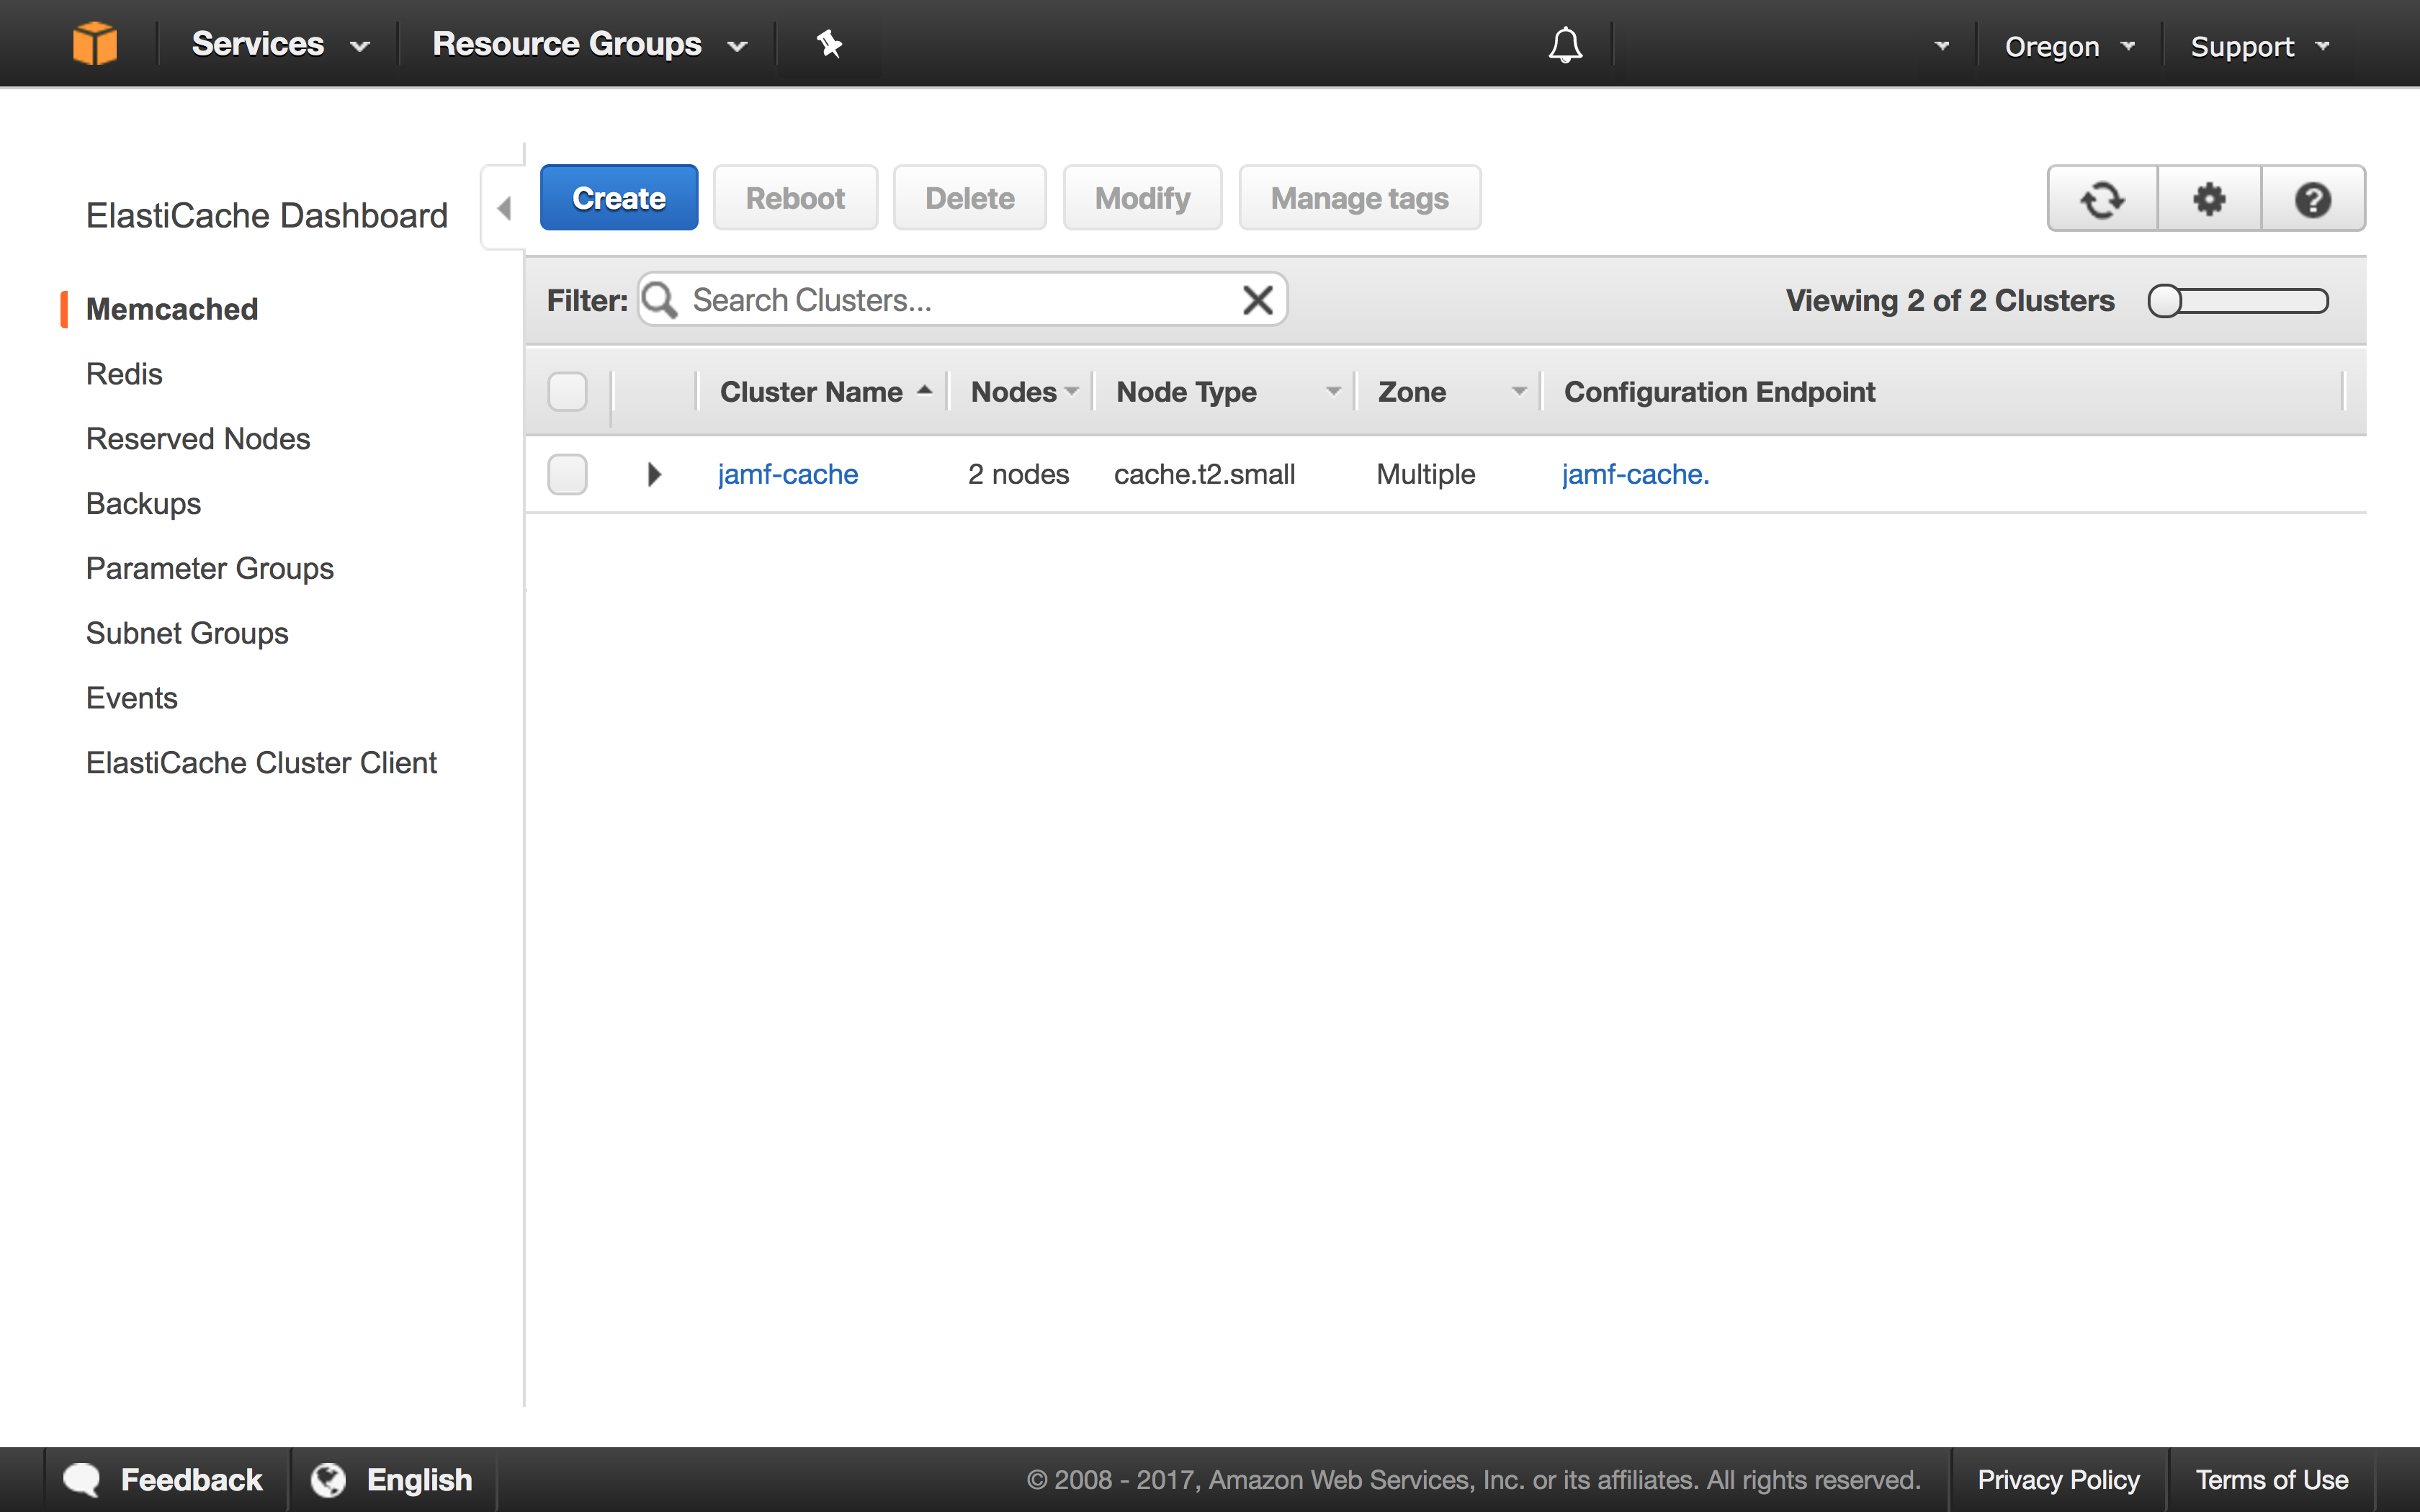2420x1512 pixels.
Task: Clear the cluster filter with X
Action: point(1257,300)
